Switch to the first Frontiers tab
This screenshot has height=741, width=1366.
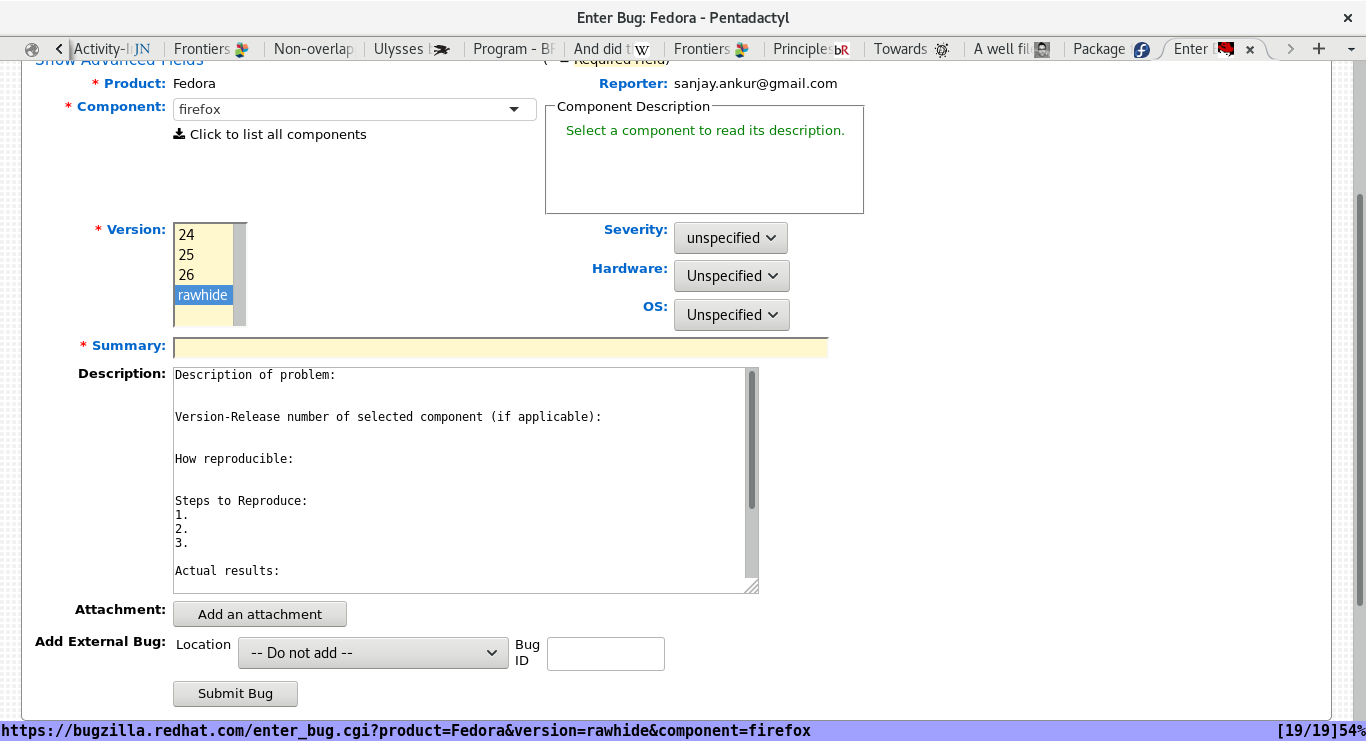(x=210, y=49)
